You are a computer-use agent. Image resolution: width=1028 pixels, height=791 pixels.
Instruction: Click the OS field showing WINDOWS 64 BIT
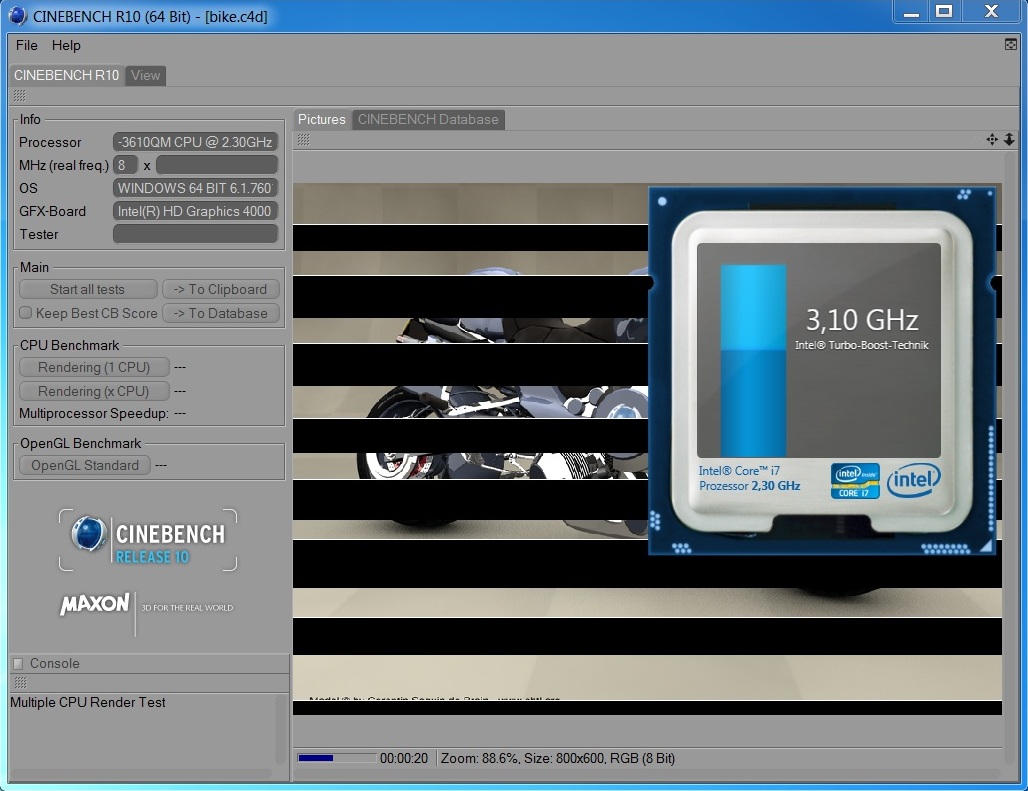pyautogui.click(x=195, y=188)
